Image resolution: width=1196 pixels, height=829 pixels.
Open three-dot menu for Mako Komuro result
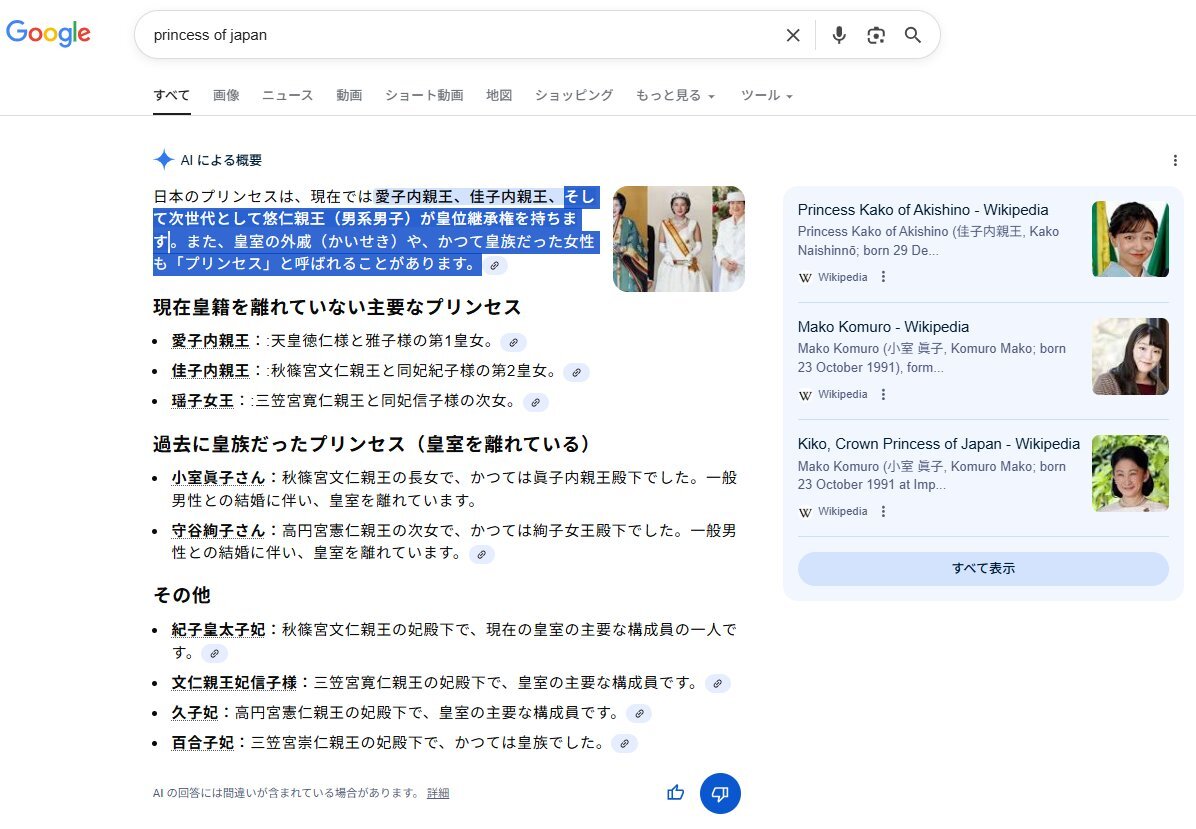coord(883,394)
